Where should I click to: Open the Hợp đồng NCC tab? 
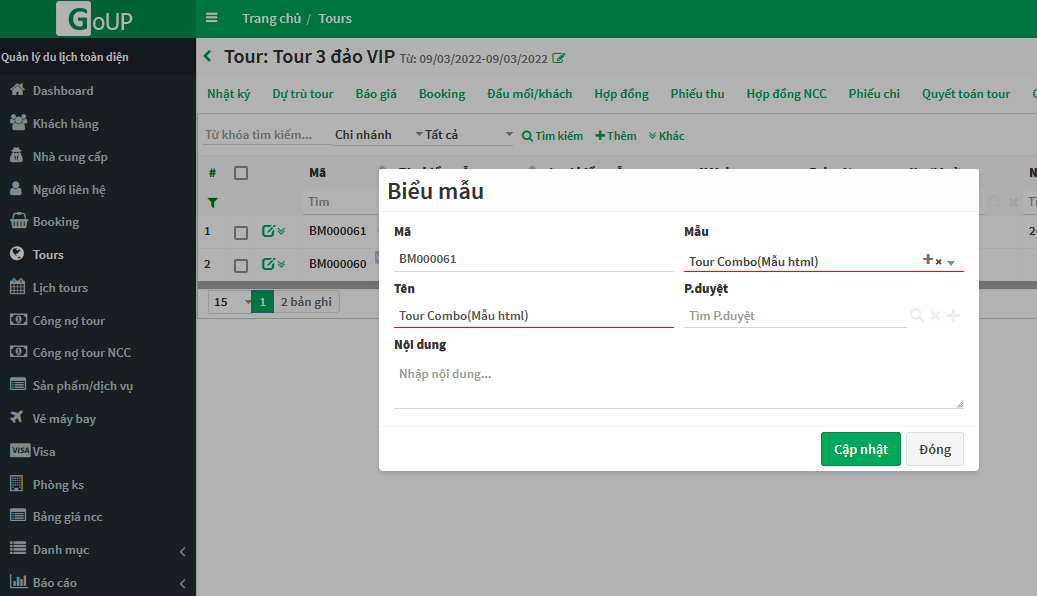[x=786, y=94]
